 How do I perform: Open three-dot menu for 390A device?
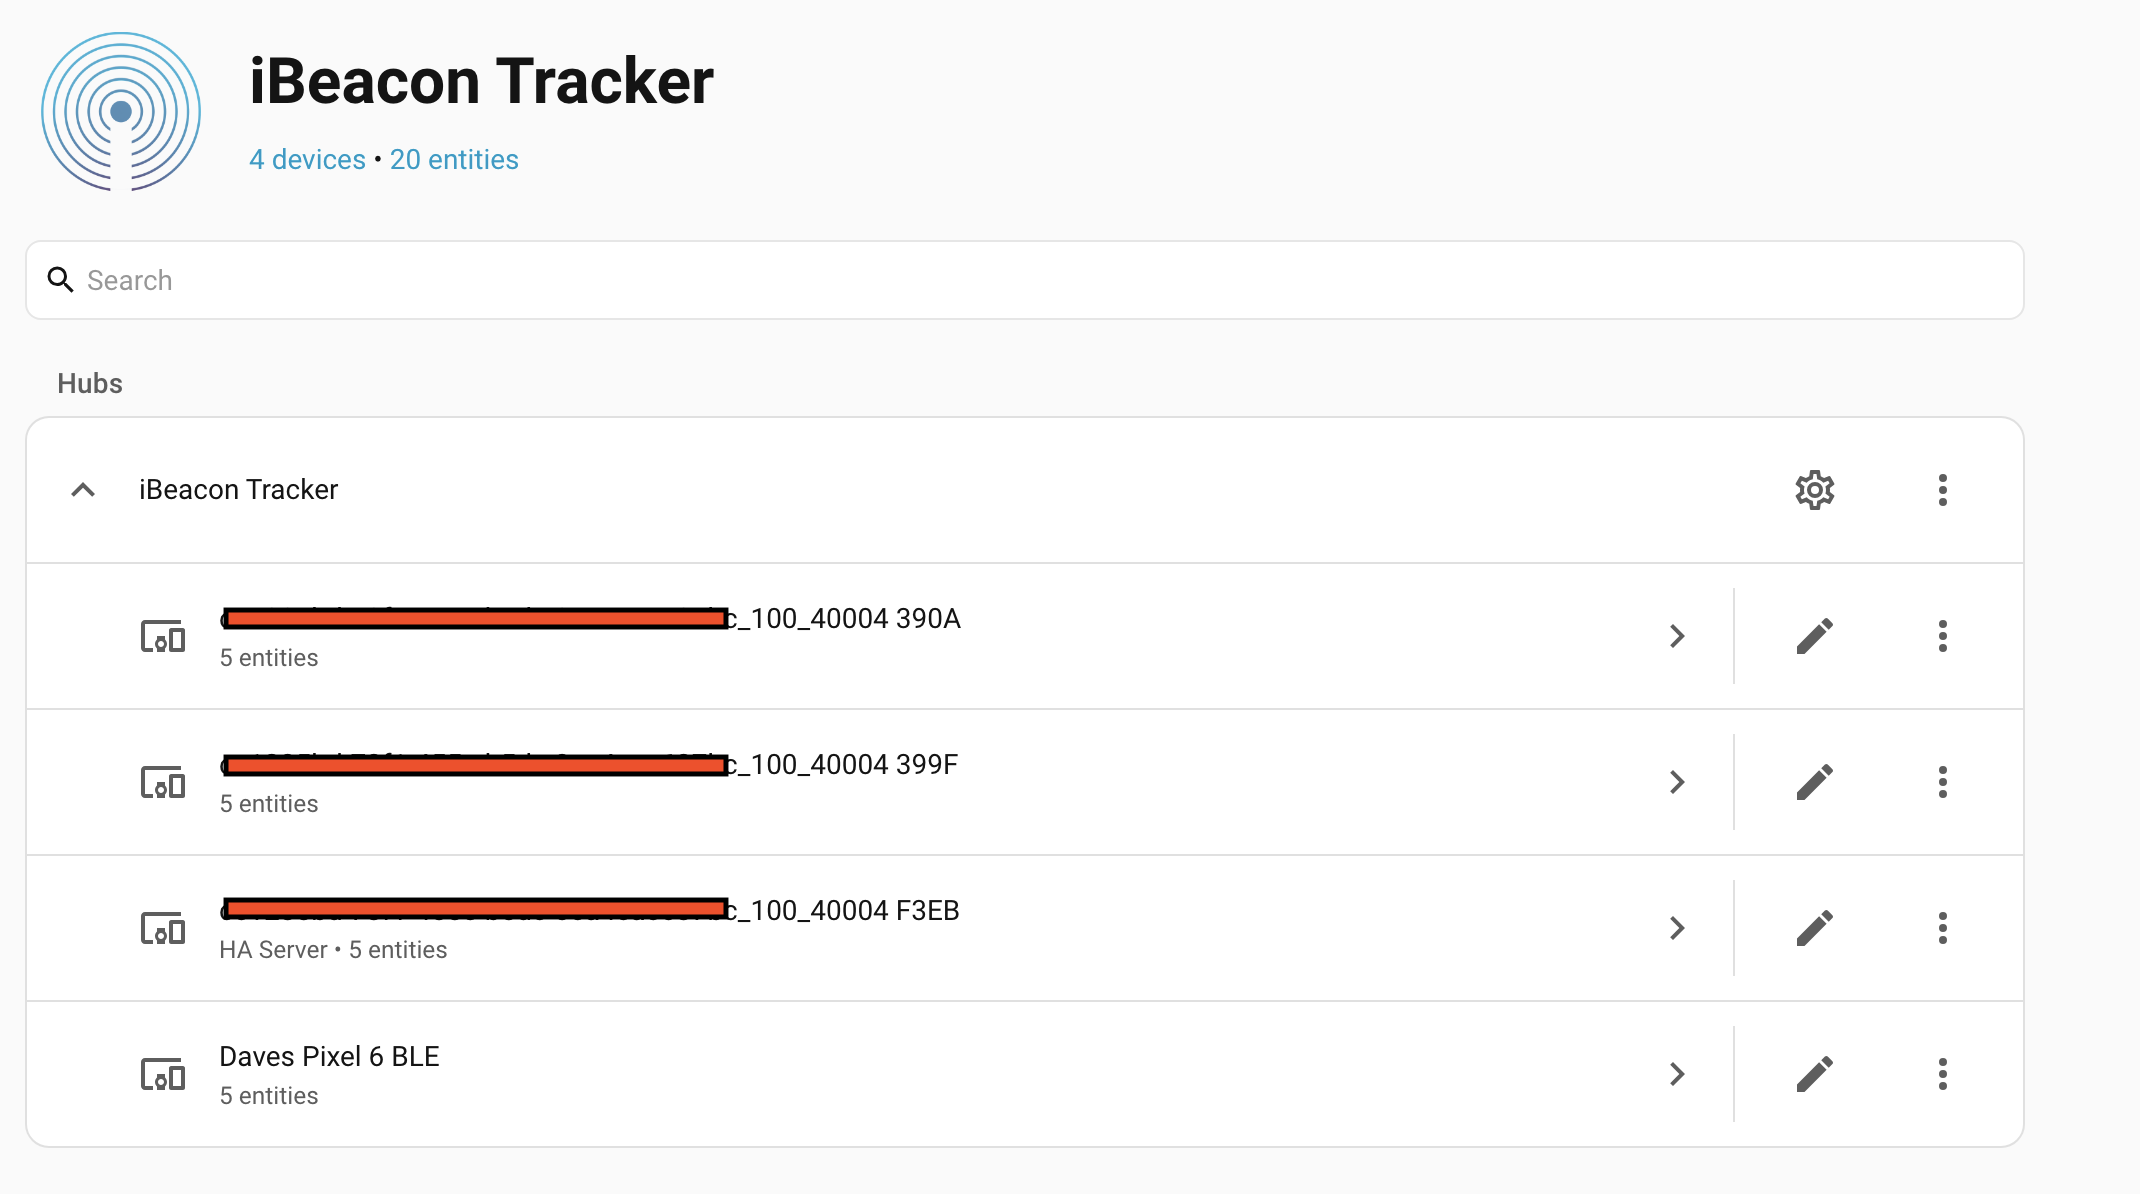point(1942,636)
